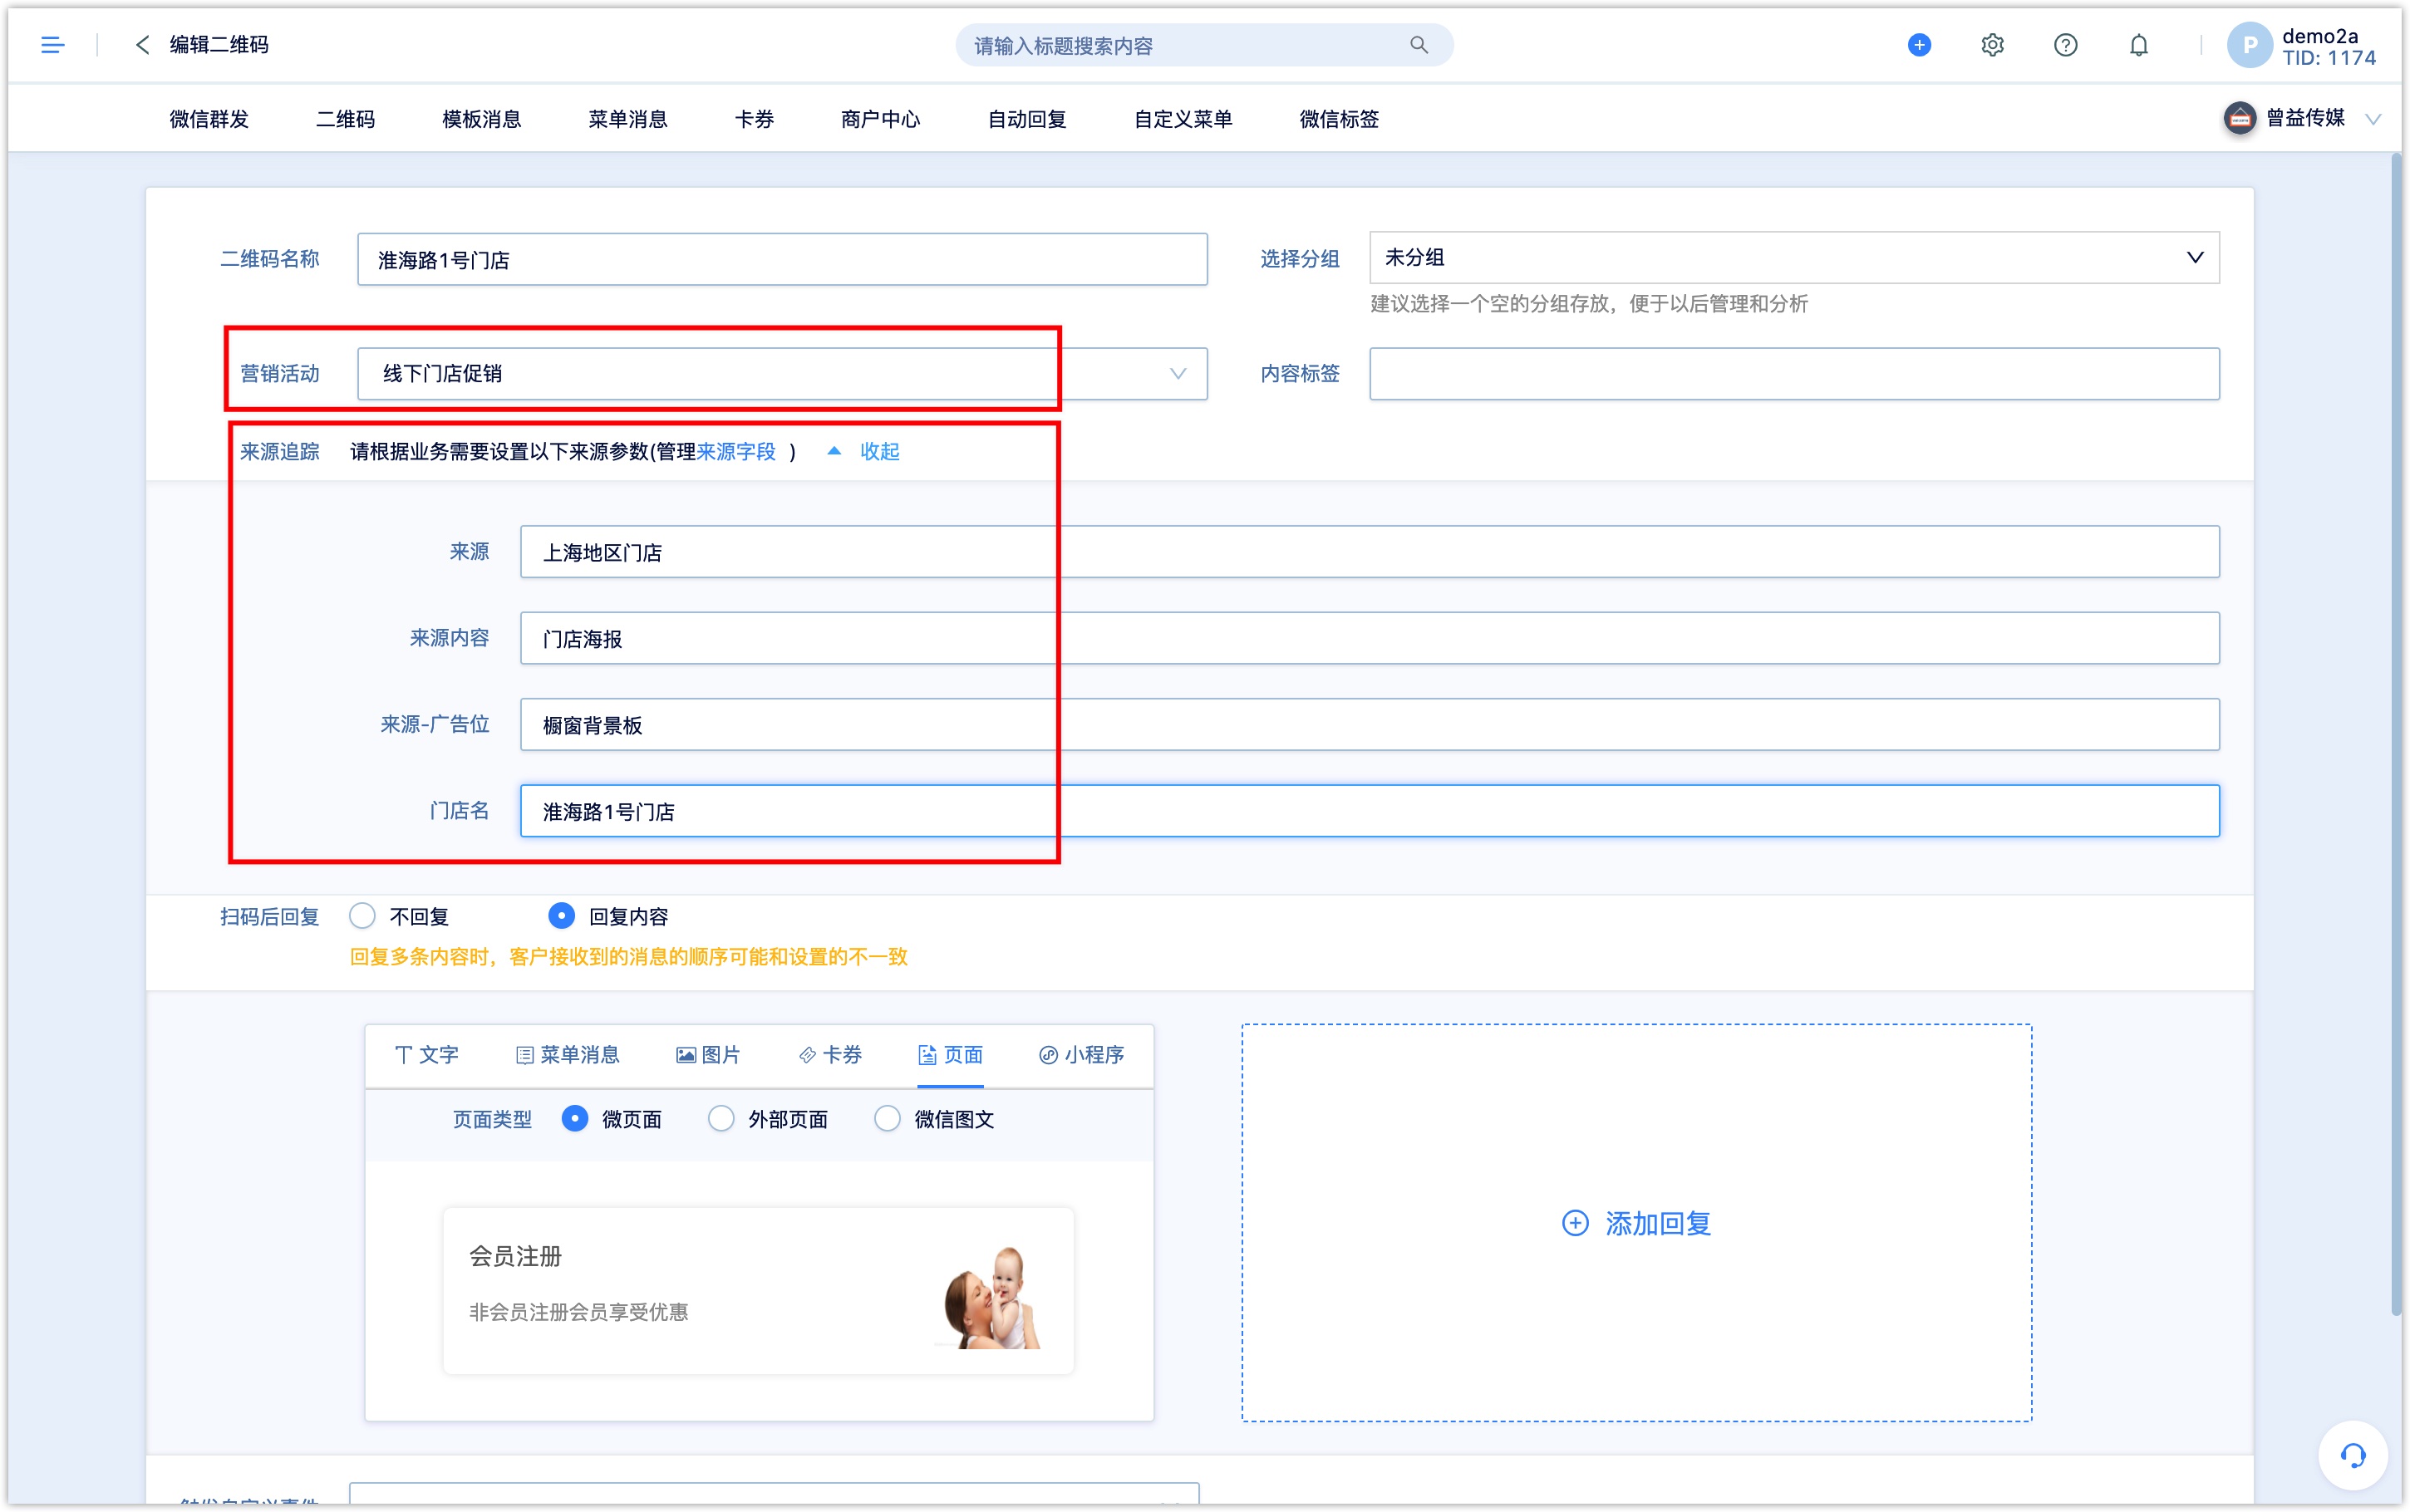Click the 来源字段 link
Screen dimensions: 2410x1512
point(736,451)
